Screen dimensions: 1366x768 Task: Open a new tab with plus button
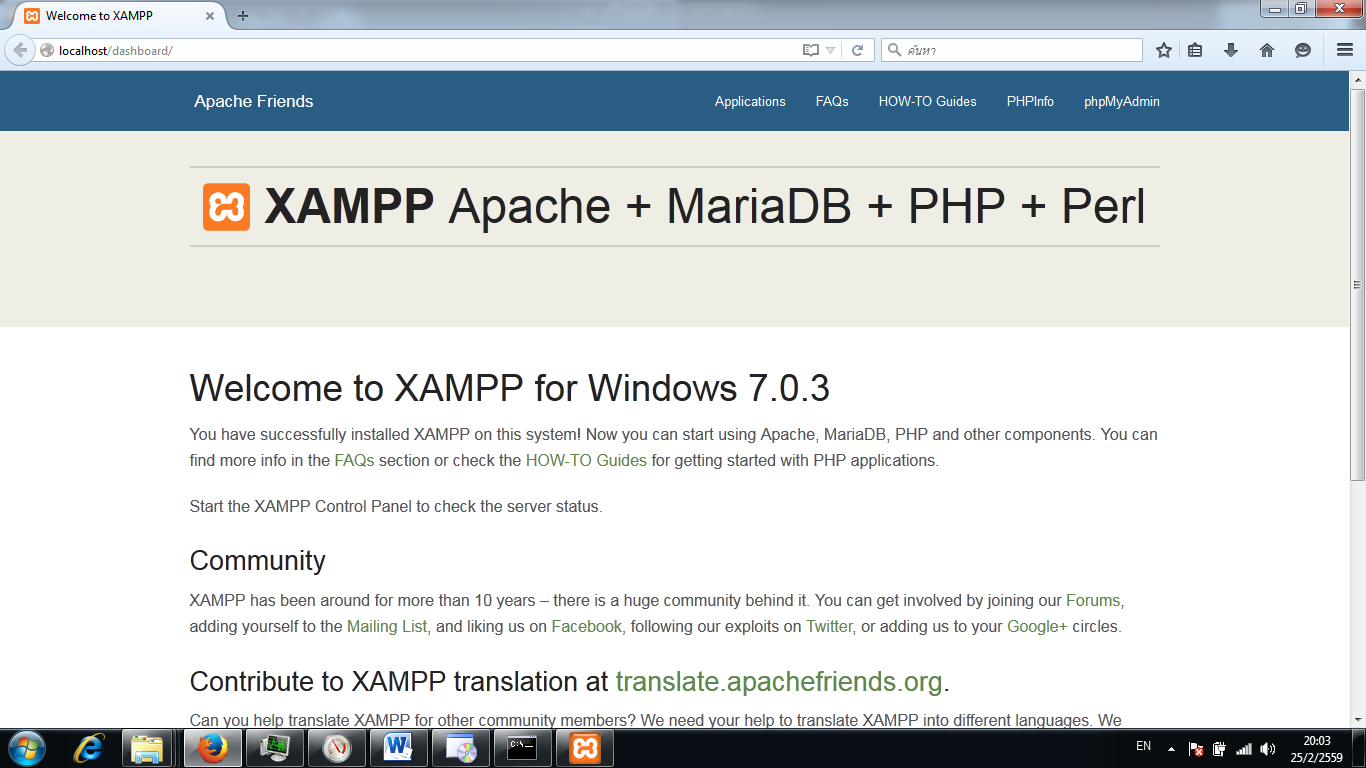tap(243, 16)
